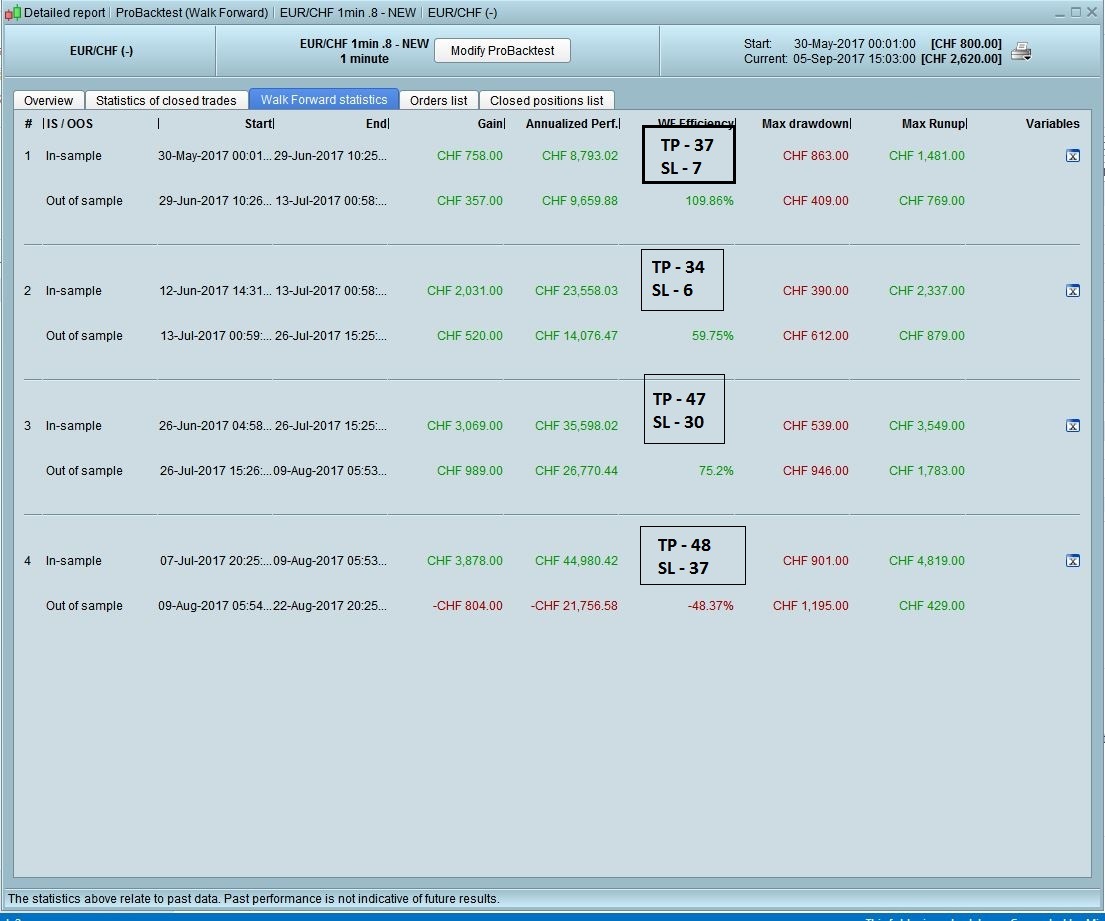Select in-sample gain CHF 758.00
This screenshot has height=921, width=1105.
pos(469,156)
